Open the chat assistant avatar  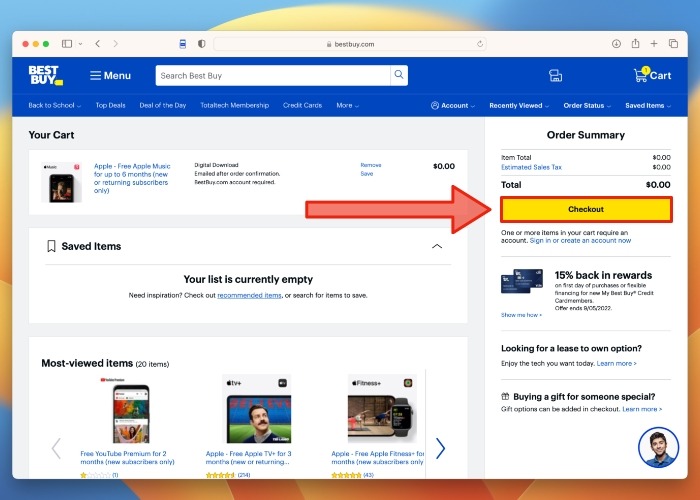coord(658,447)
